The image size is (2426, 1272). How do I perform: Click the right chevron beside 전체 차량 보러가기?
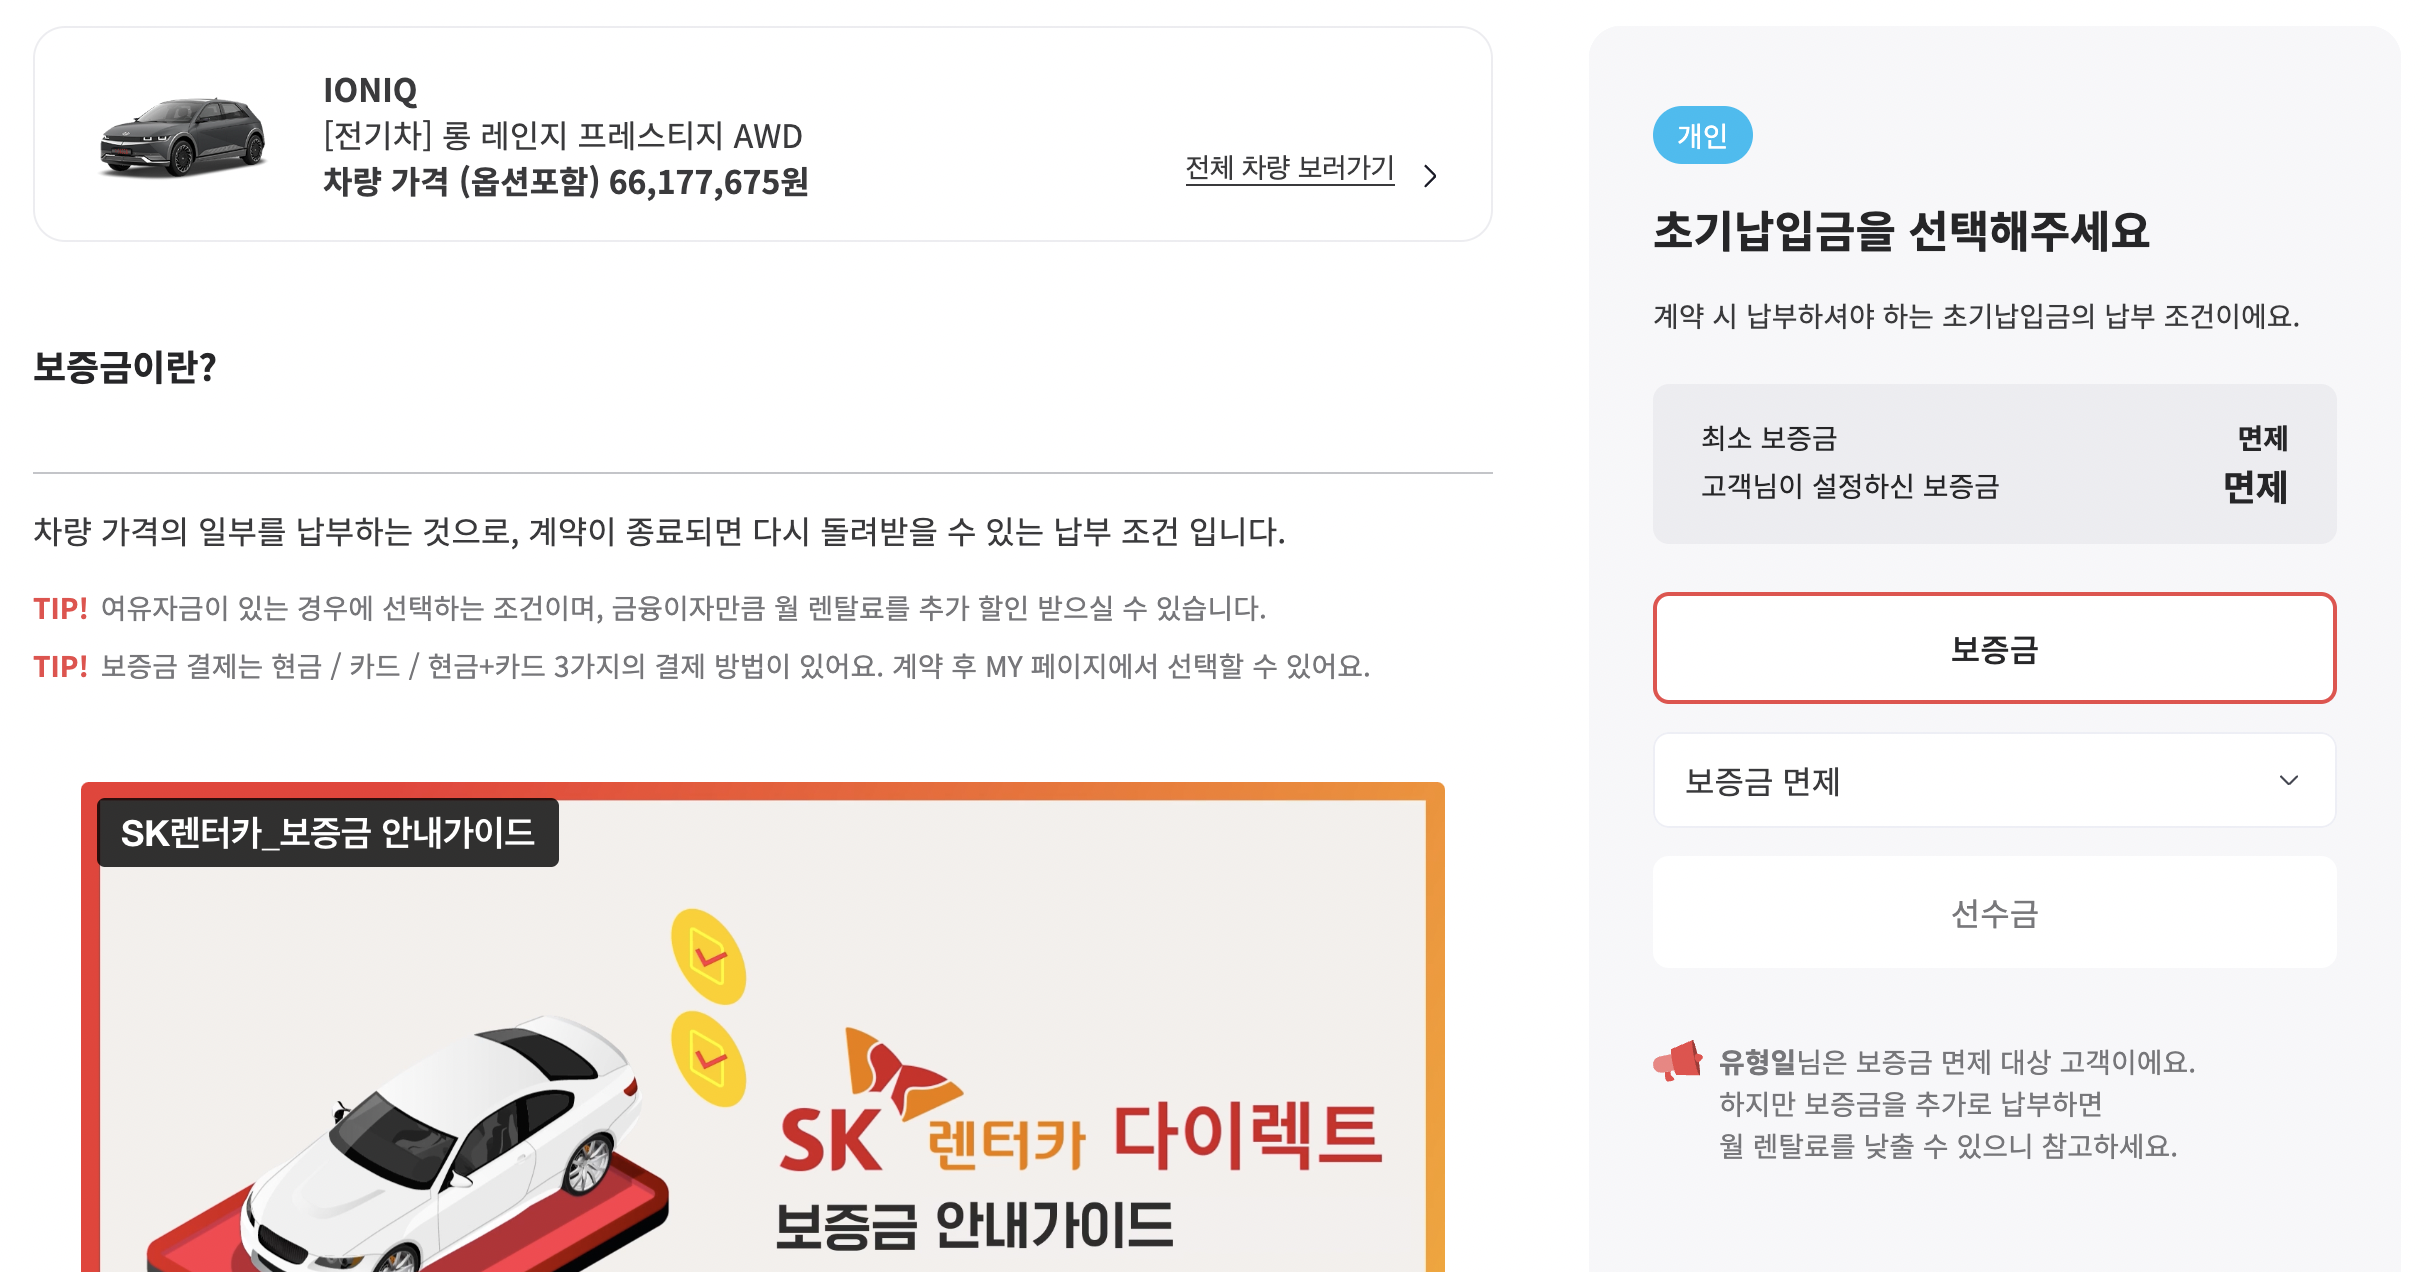coord(1430,176)
